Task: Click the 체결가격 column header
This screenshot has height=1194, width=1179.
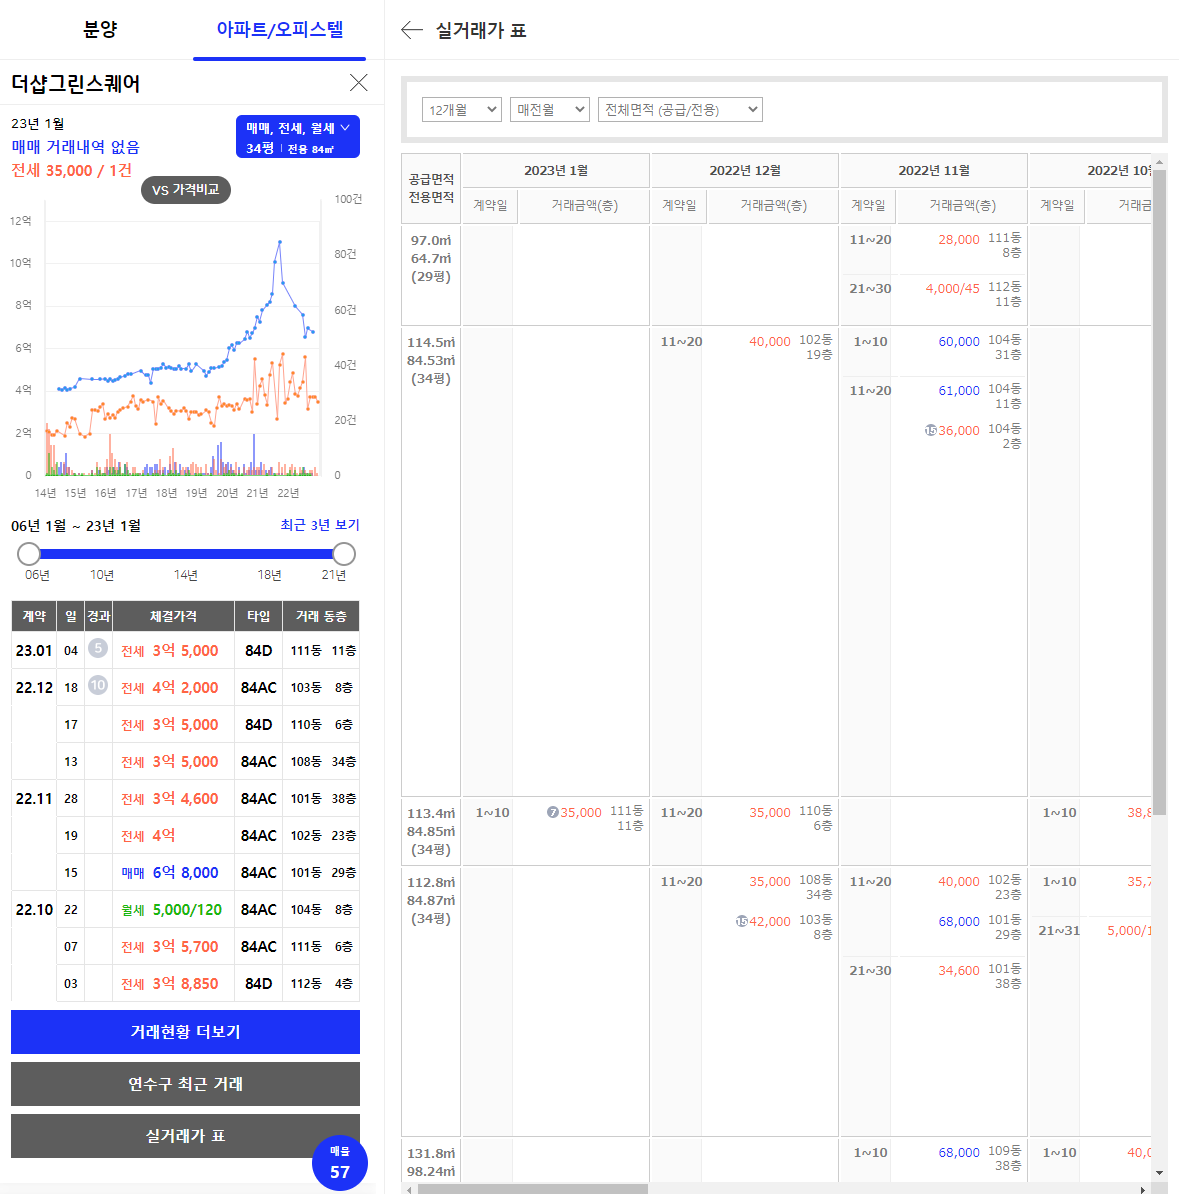Action: pos(173,616)
